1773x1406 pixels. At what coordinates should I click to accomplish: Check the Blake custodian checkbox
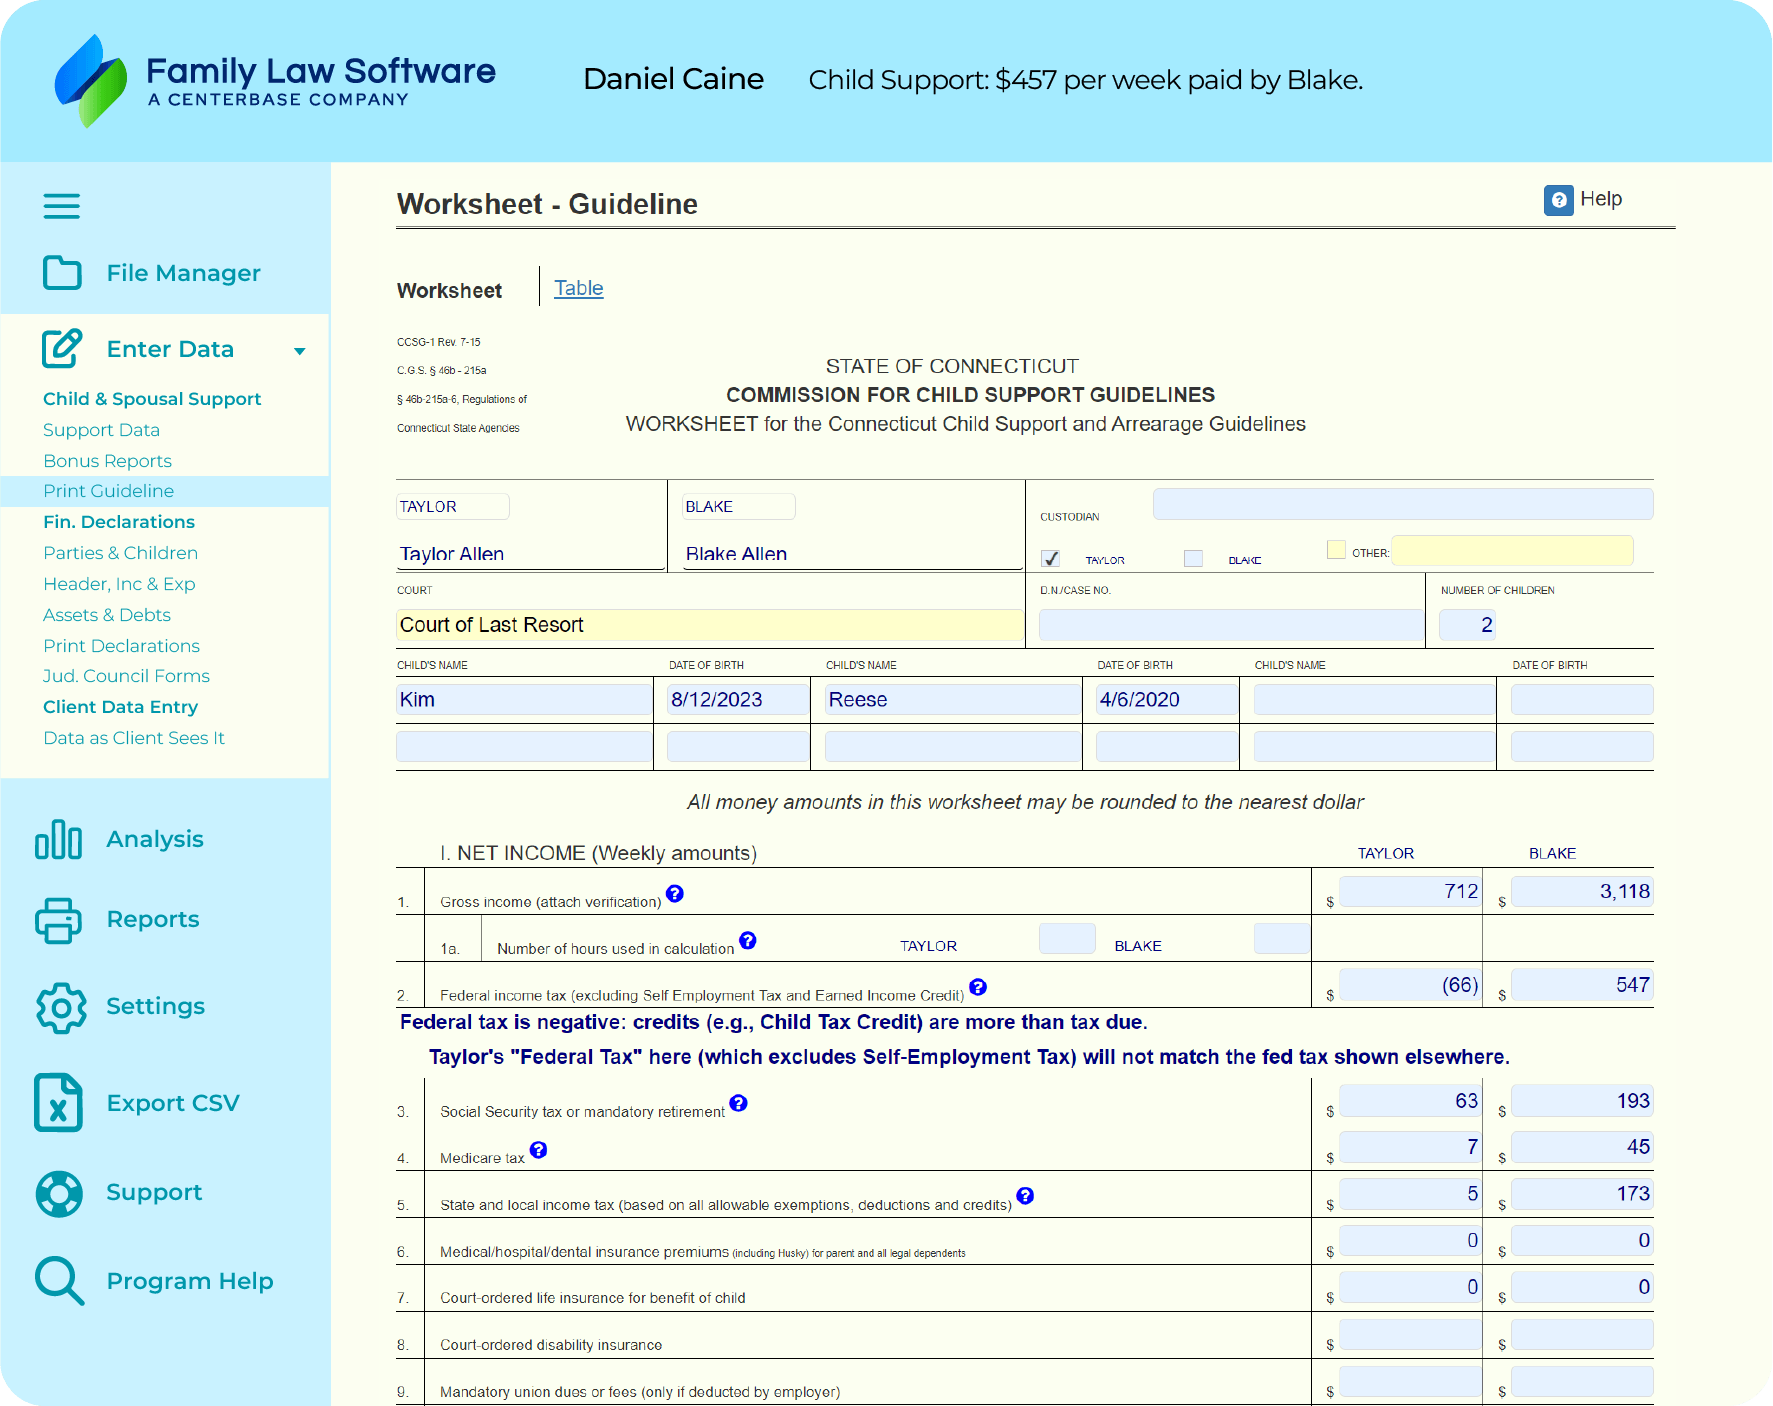[x=1193, y=558]
